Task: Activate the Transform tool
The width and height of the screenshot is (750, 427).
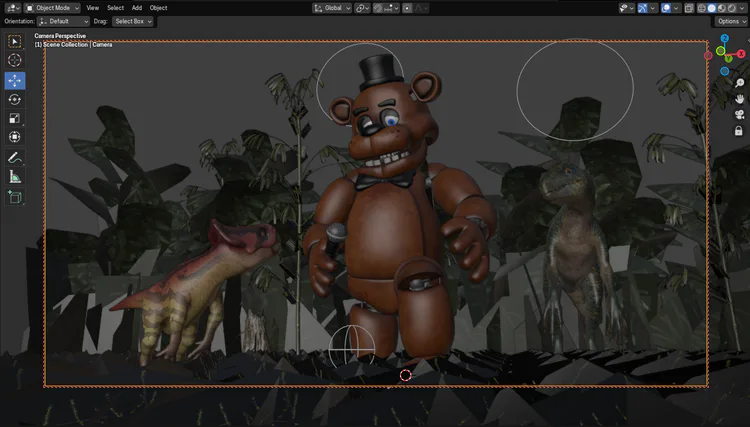Action: (x=14, y=137)
